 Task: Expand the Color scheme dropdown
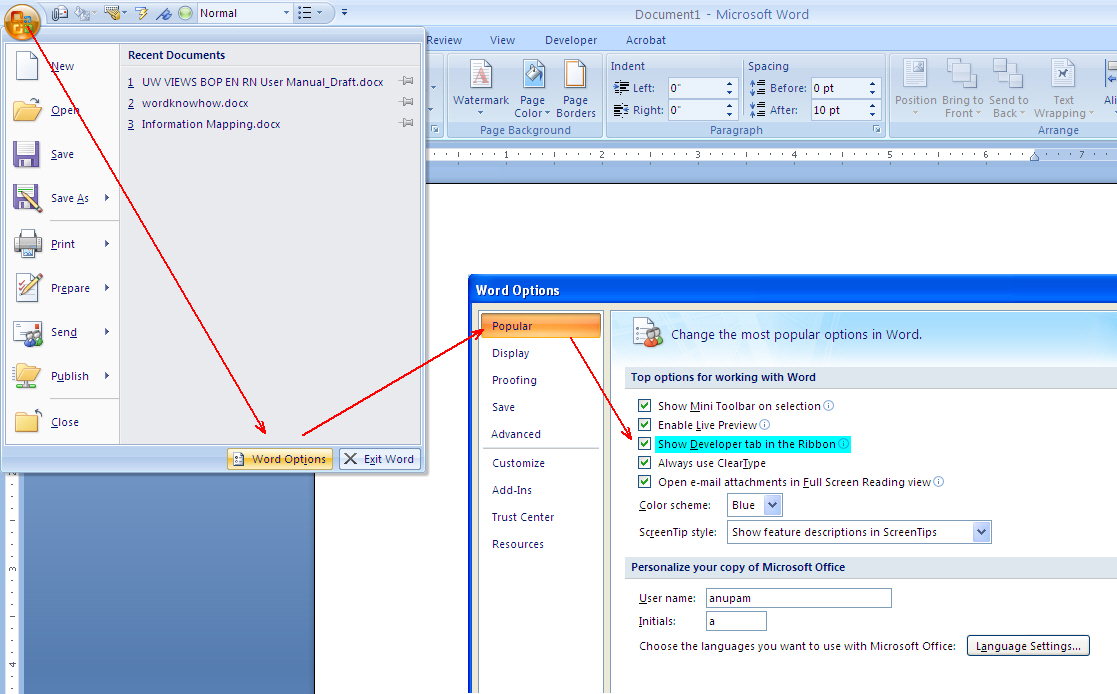[x=773, y=505]
